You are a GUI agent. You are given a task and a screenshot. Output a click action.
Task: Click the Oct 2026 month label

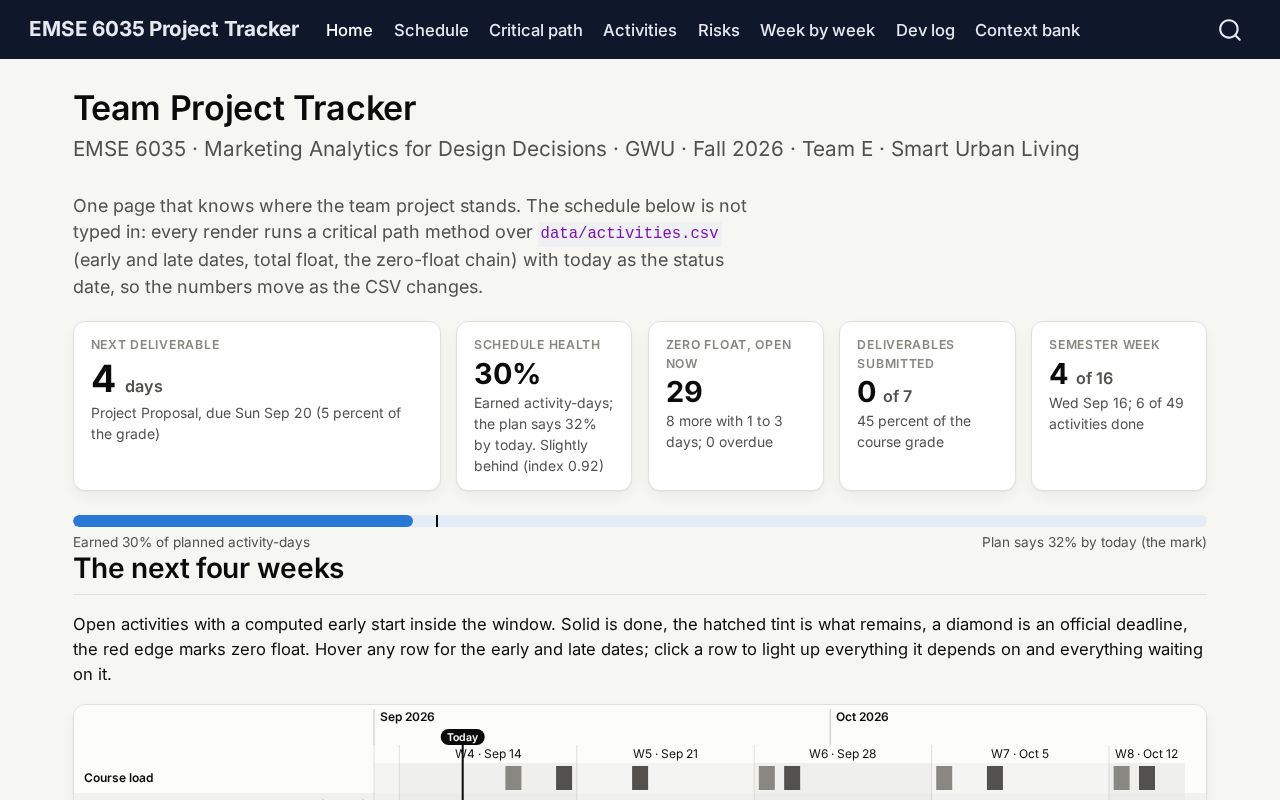(862, 717)
